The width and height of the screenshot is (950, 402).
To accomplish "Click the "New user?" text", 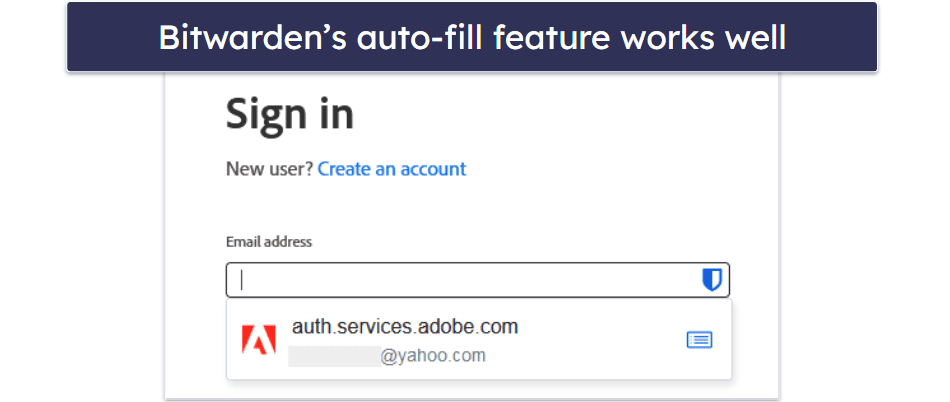I will point(269,169).
